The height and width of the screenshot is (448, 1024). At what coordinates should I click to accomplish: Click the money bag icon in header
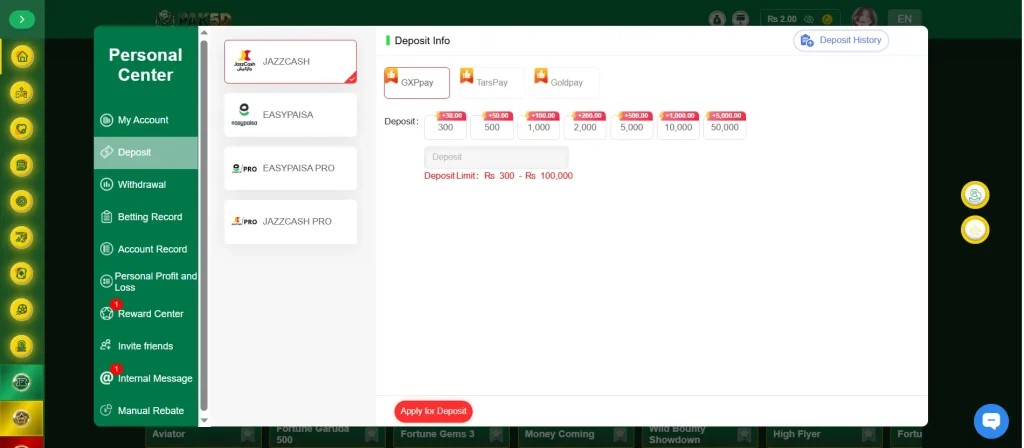click(717, 19)
